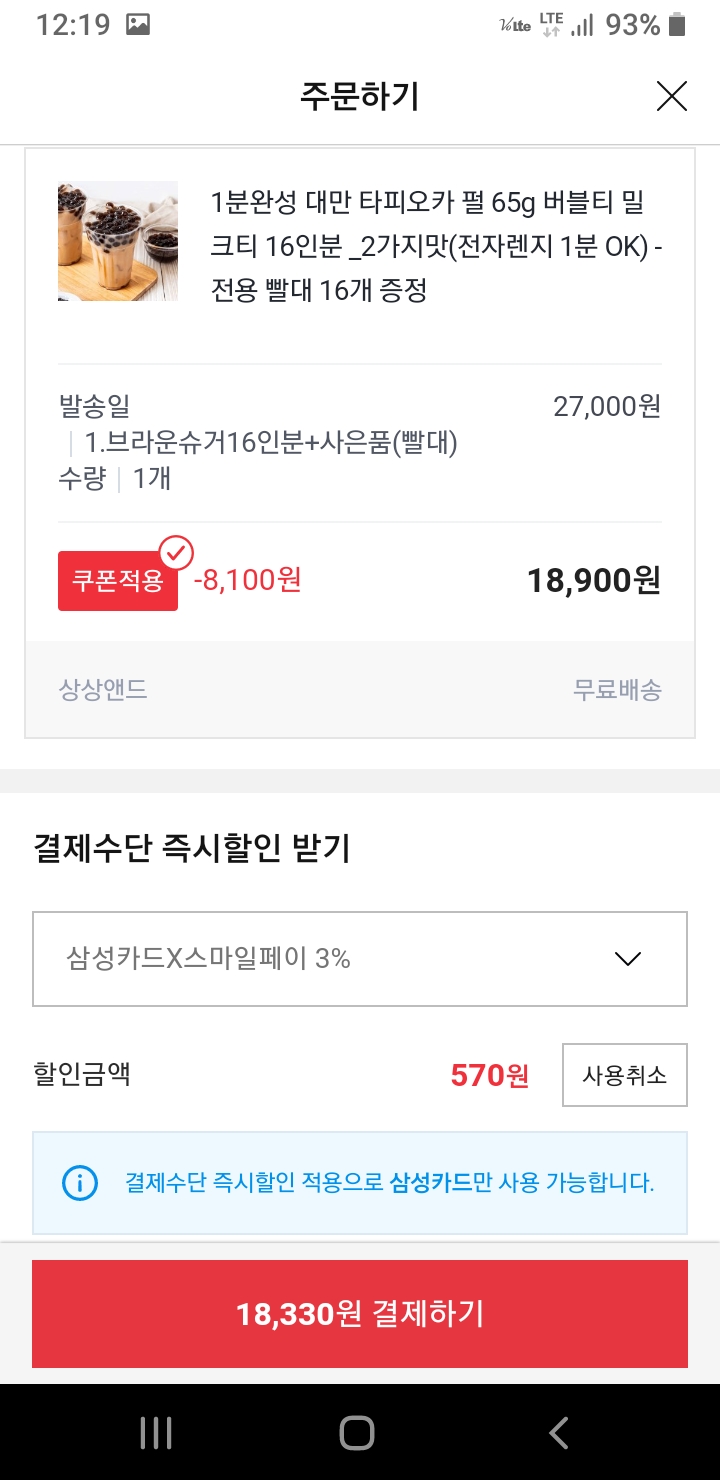Tap the 무료배송 free shipping label
This screenshot has height=1480, width=720.
point(617,690)
